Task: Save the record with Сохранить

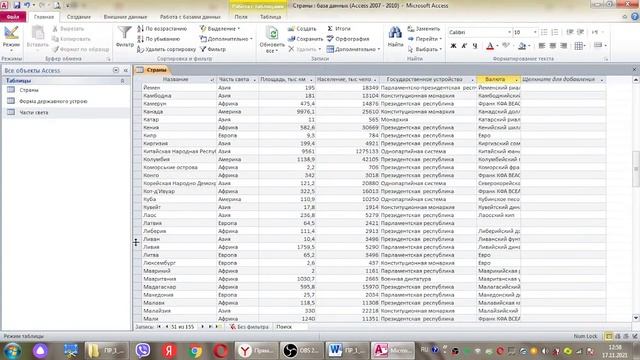Action: pyautogui.click(x=305, y=39)
